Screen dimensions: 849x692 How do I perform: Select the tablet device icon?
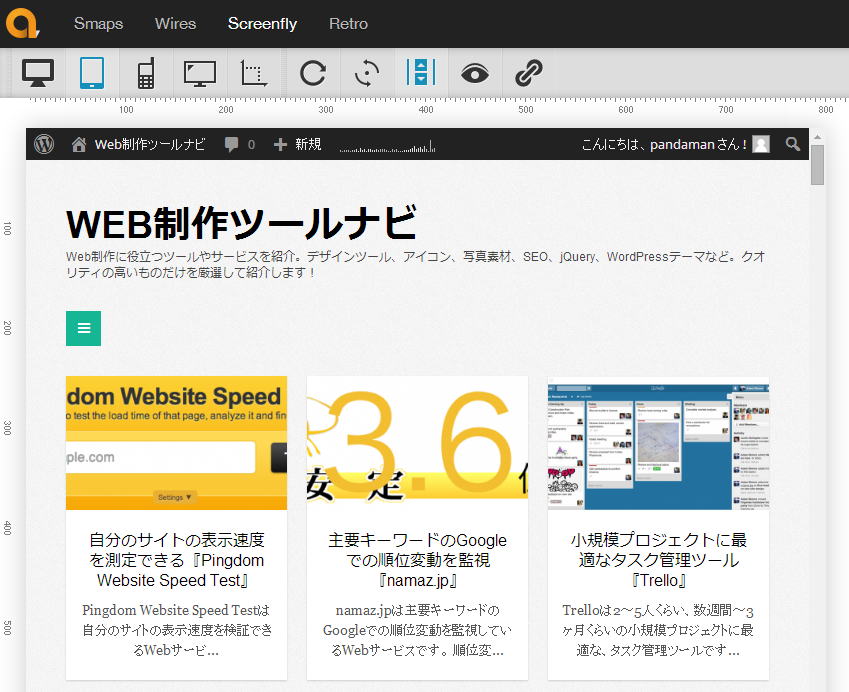[x=92, y=73]
